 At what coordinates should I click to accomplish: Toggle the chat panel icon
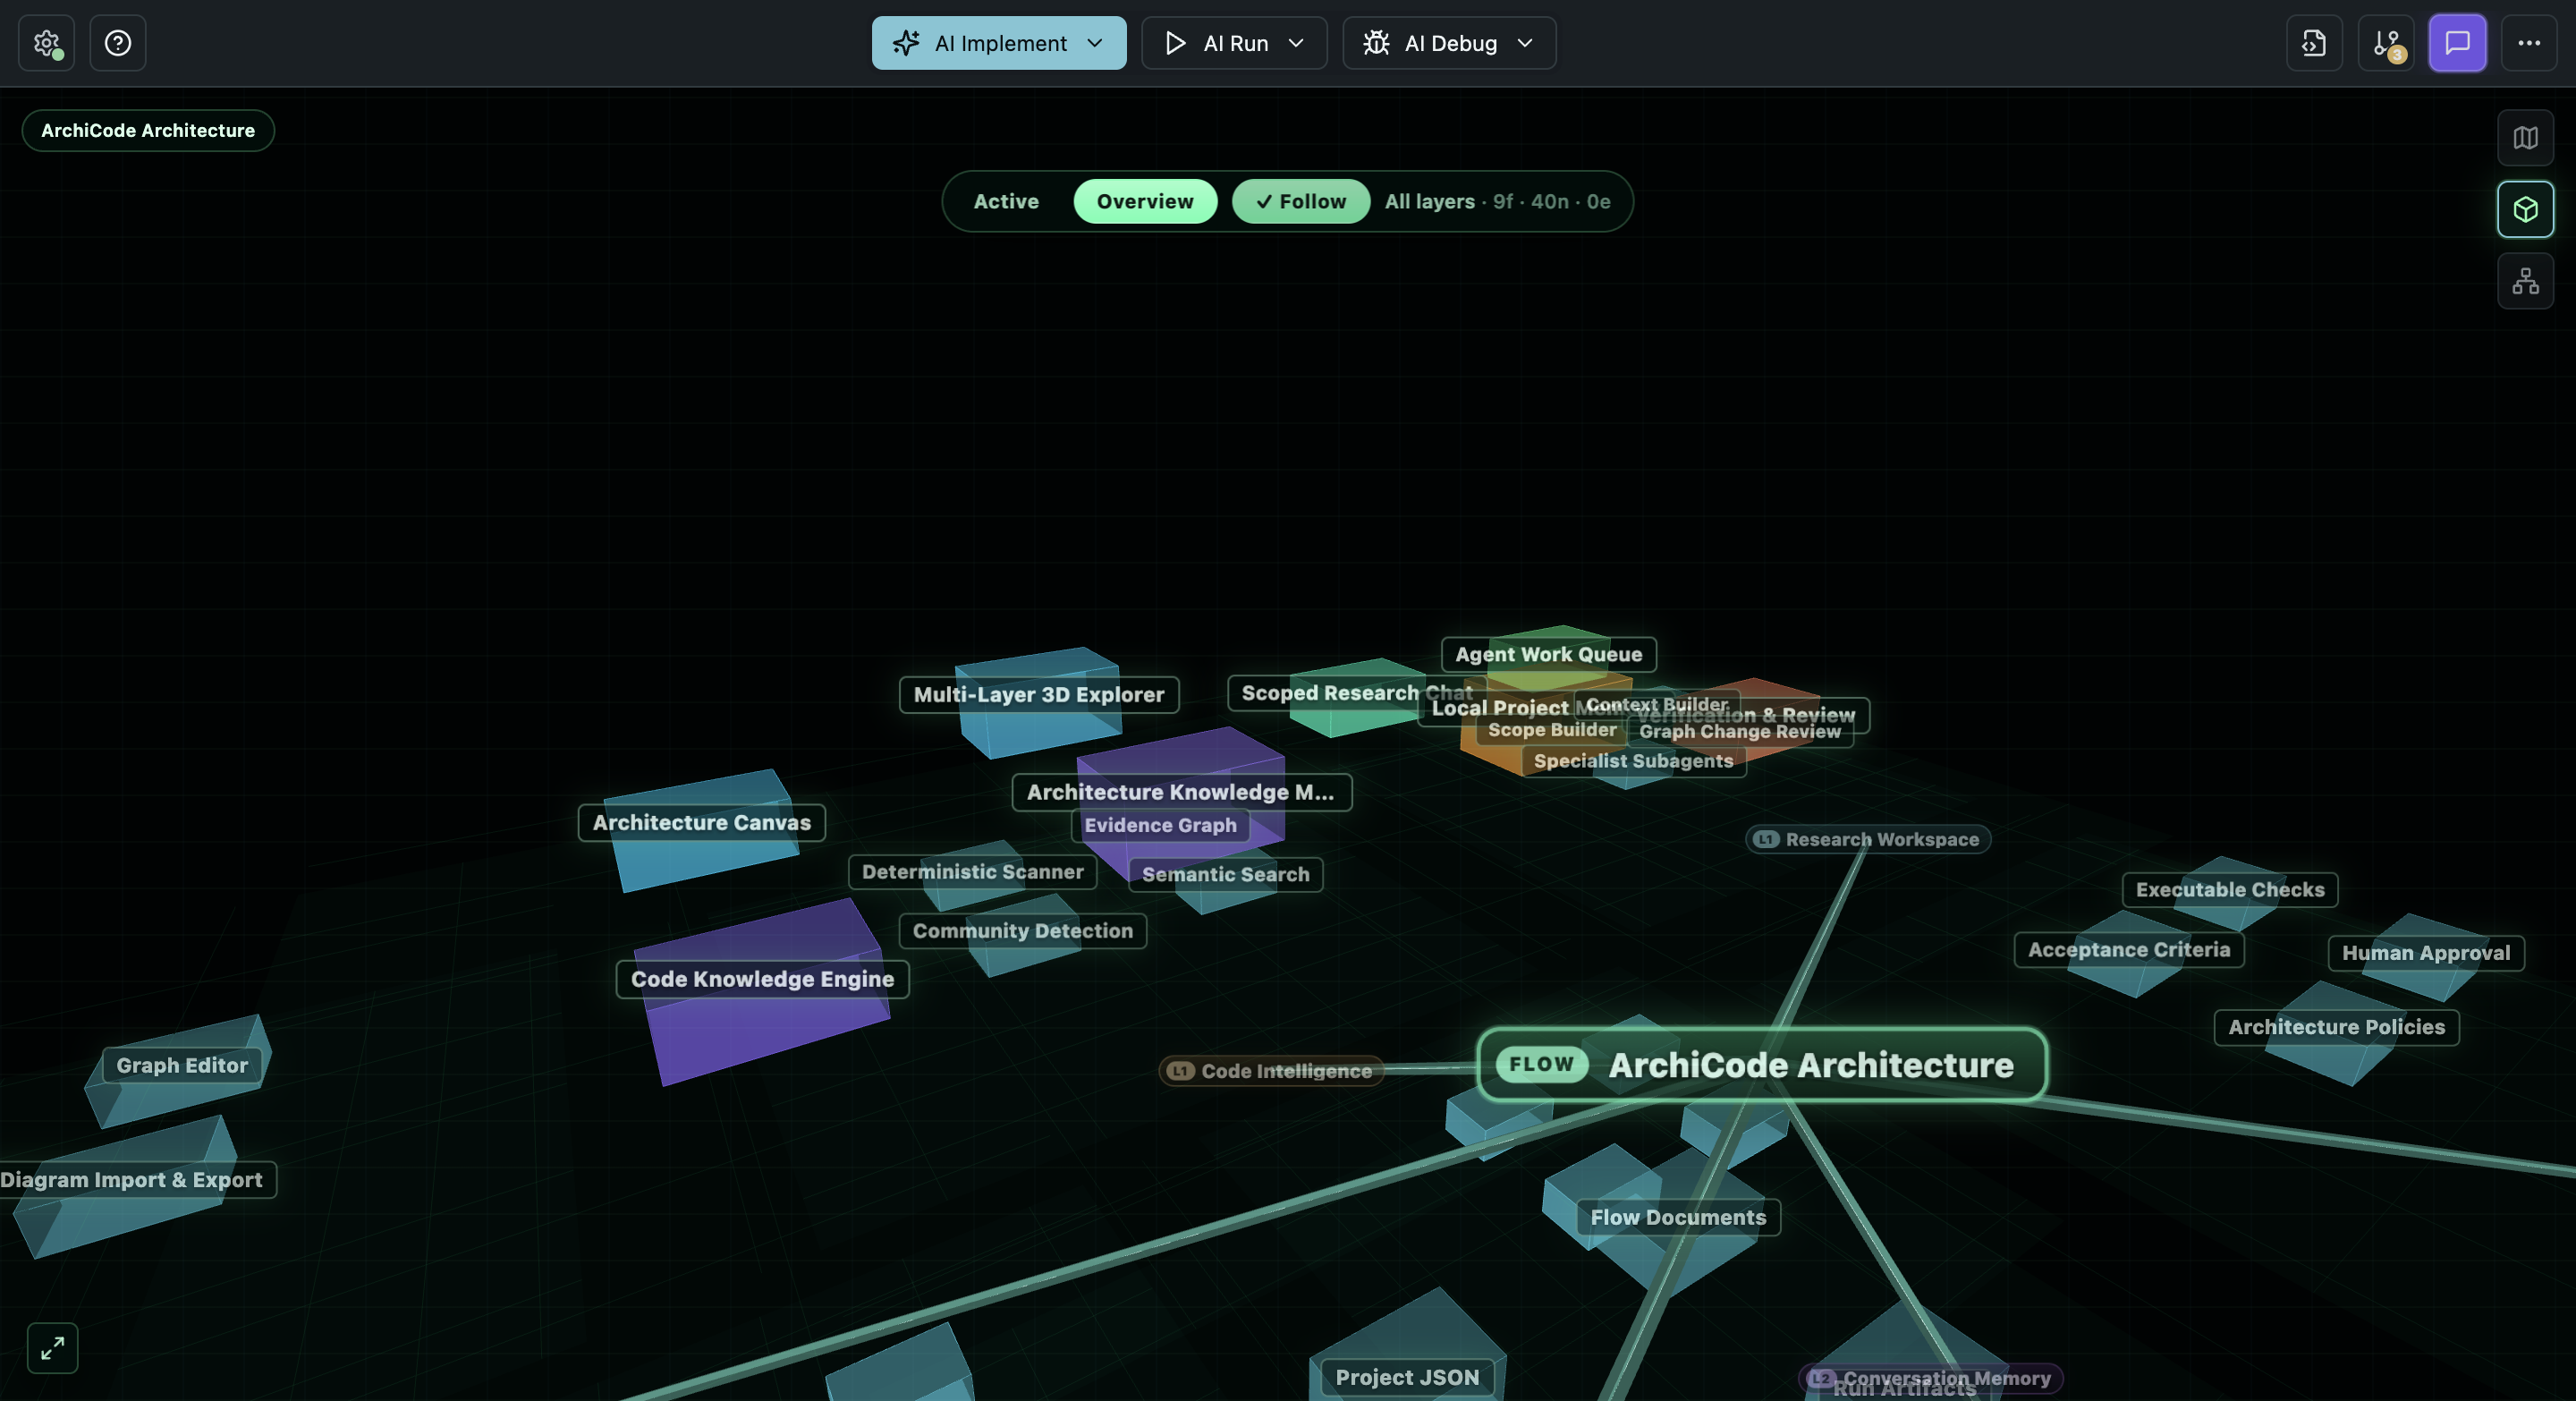click(2457, 43)
